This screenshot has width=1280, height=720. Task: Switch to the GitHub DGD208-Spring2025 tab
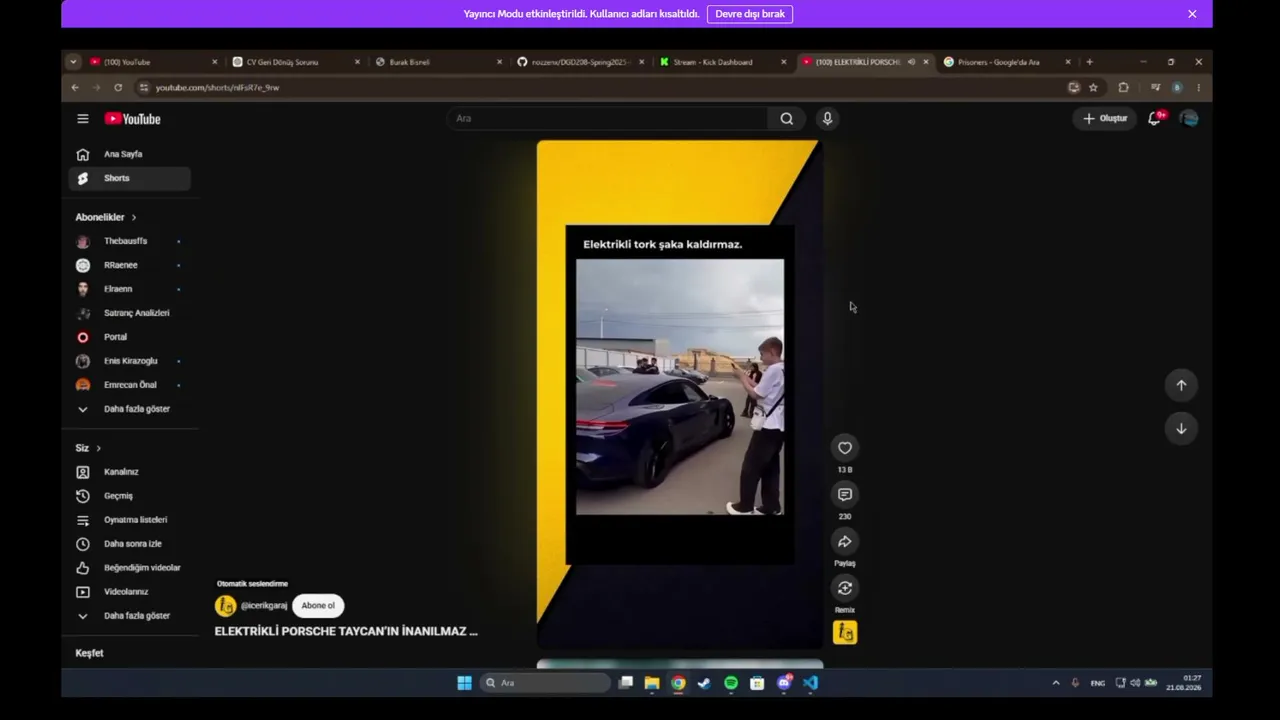(581, 62)
